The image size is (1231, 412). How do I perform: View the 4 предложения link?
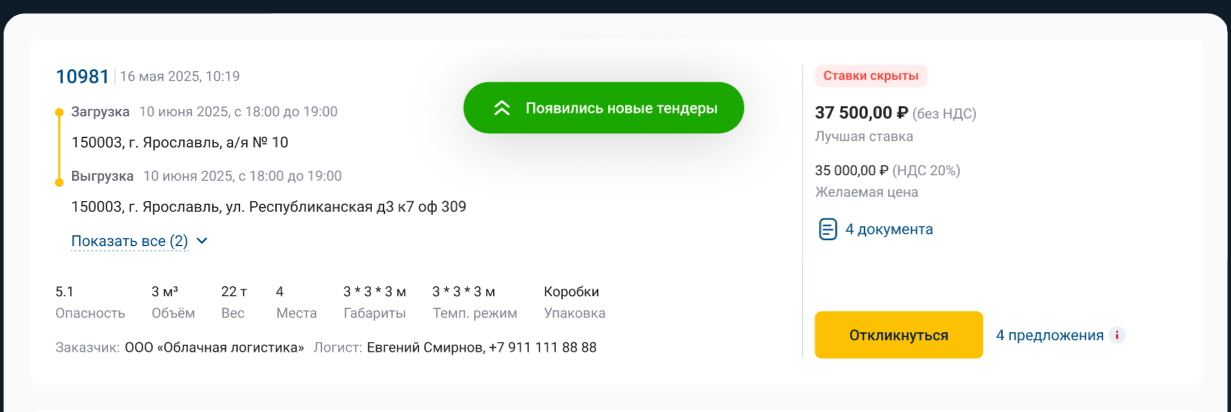click(x=1049, y=335)
